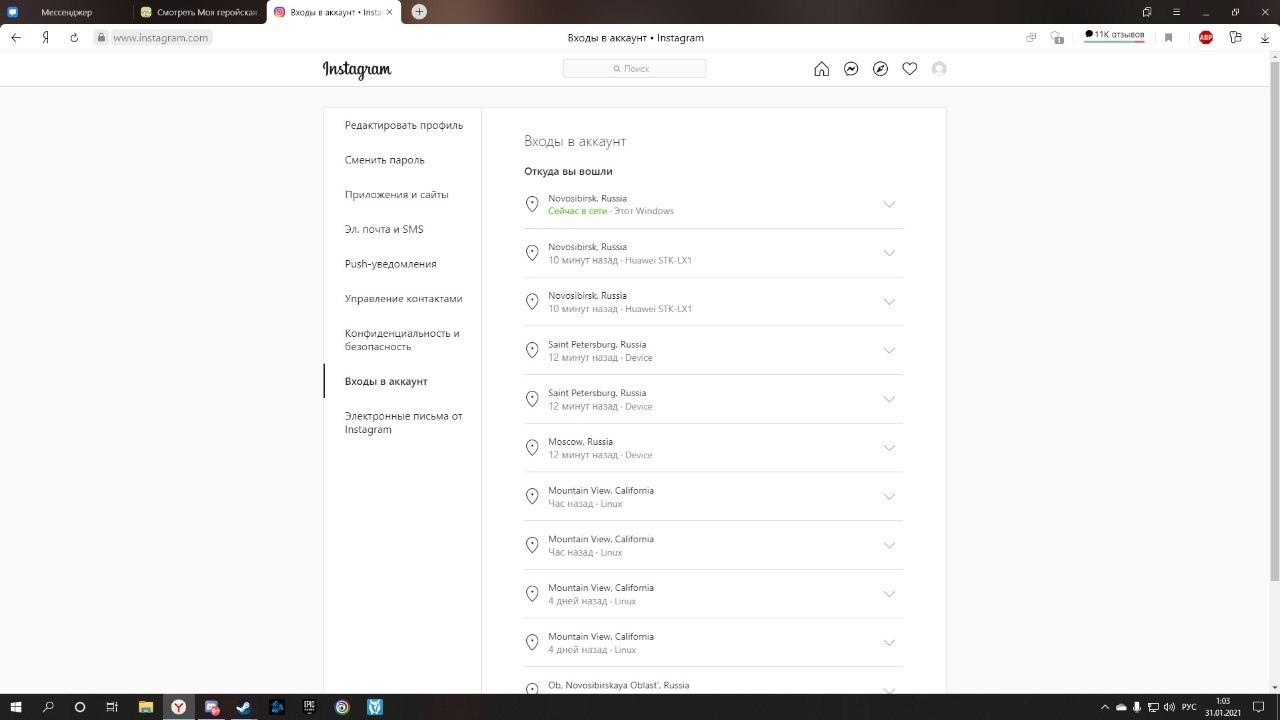Open the extensions puzzle icon next to ABP
Viewport: 1280px width, 720px height.
click(1236, 37)
